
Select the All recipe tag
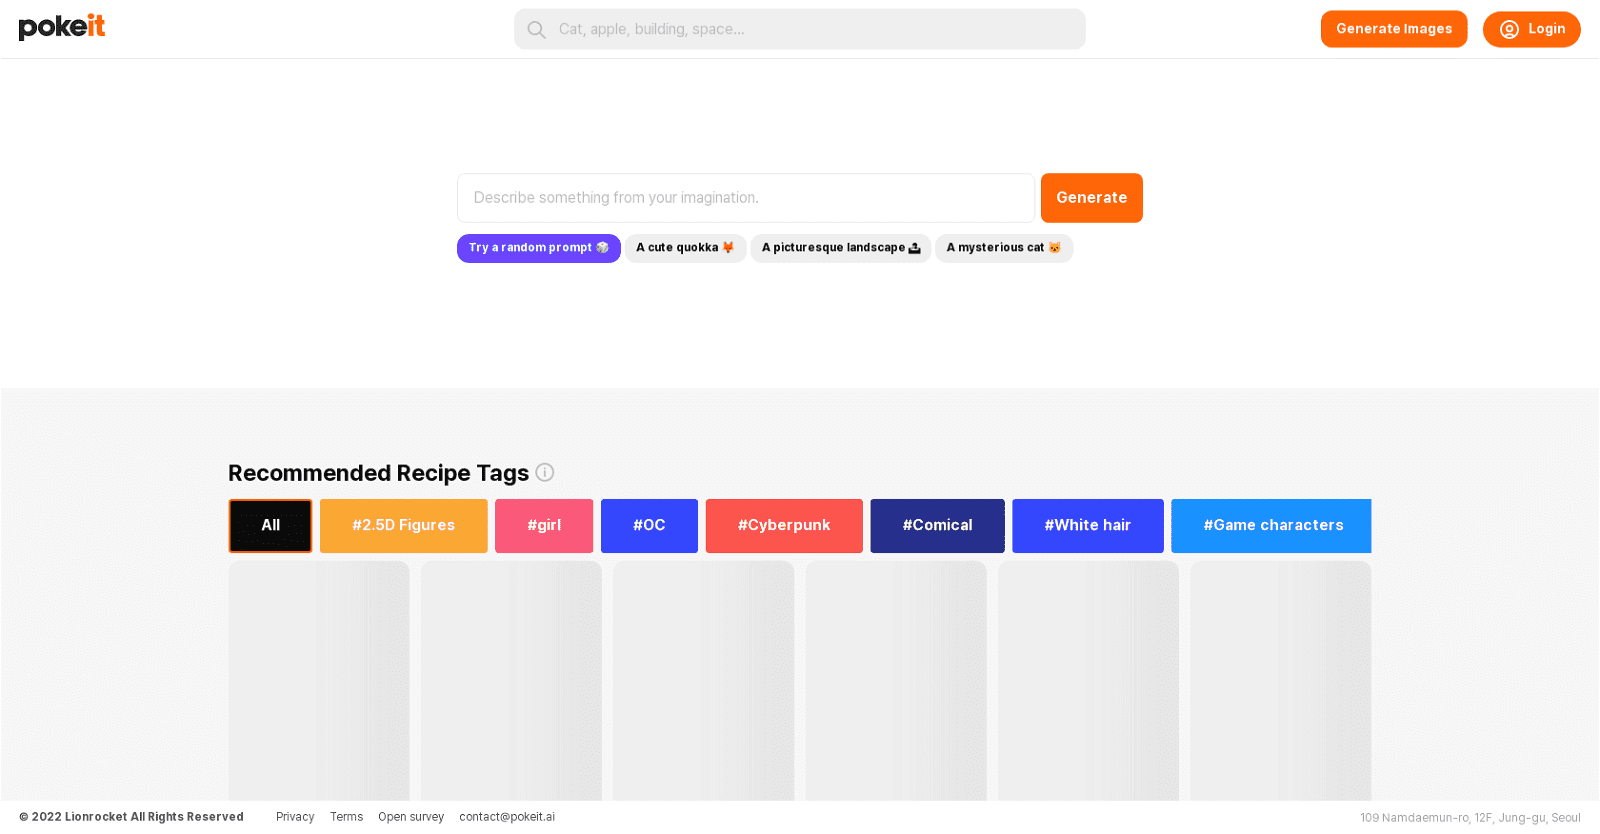pyautogui.click(x=270, y=526)
